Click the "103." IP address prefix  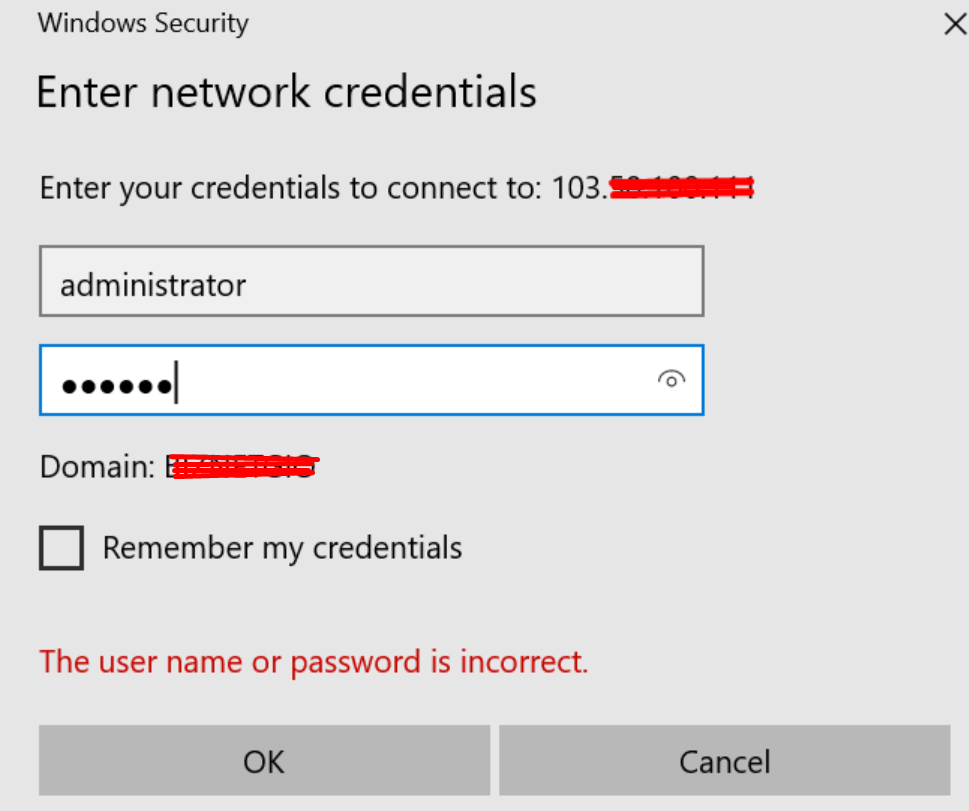(579, 188)
